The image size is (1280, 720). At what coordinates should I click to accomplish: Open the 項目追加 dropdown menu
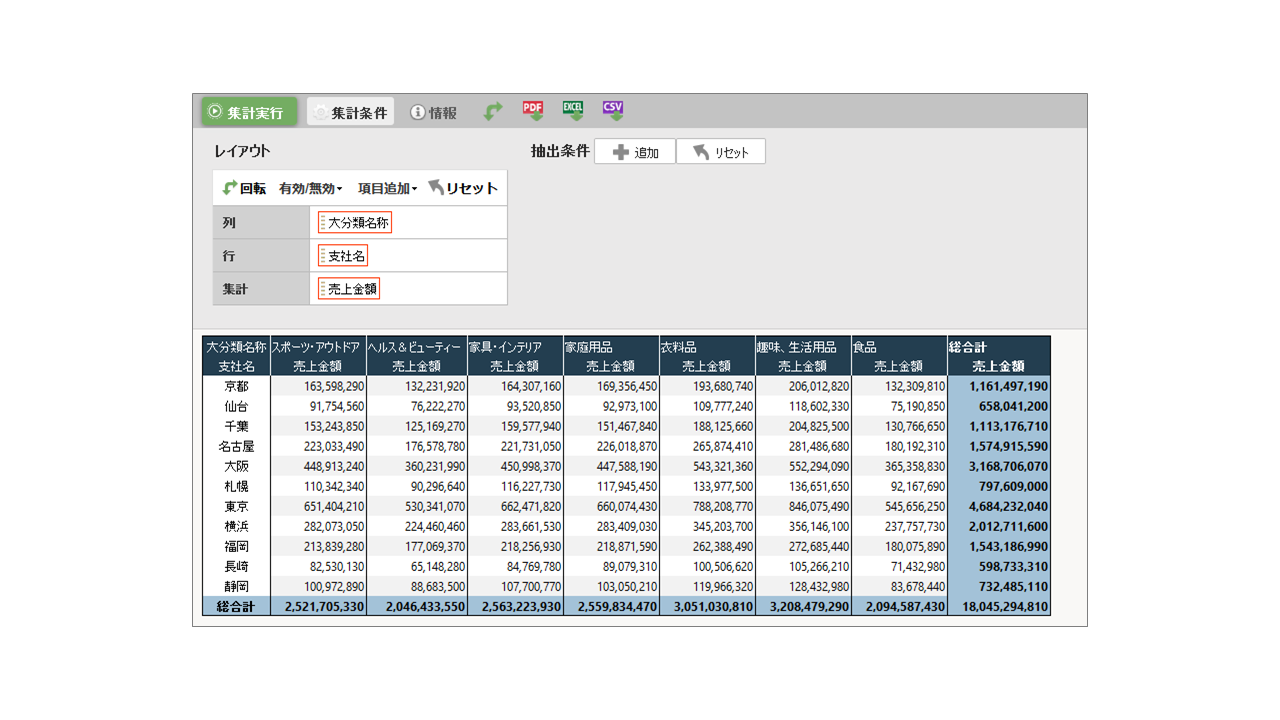[387, 188]
